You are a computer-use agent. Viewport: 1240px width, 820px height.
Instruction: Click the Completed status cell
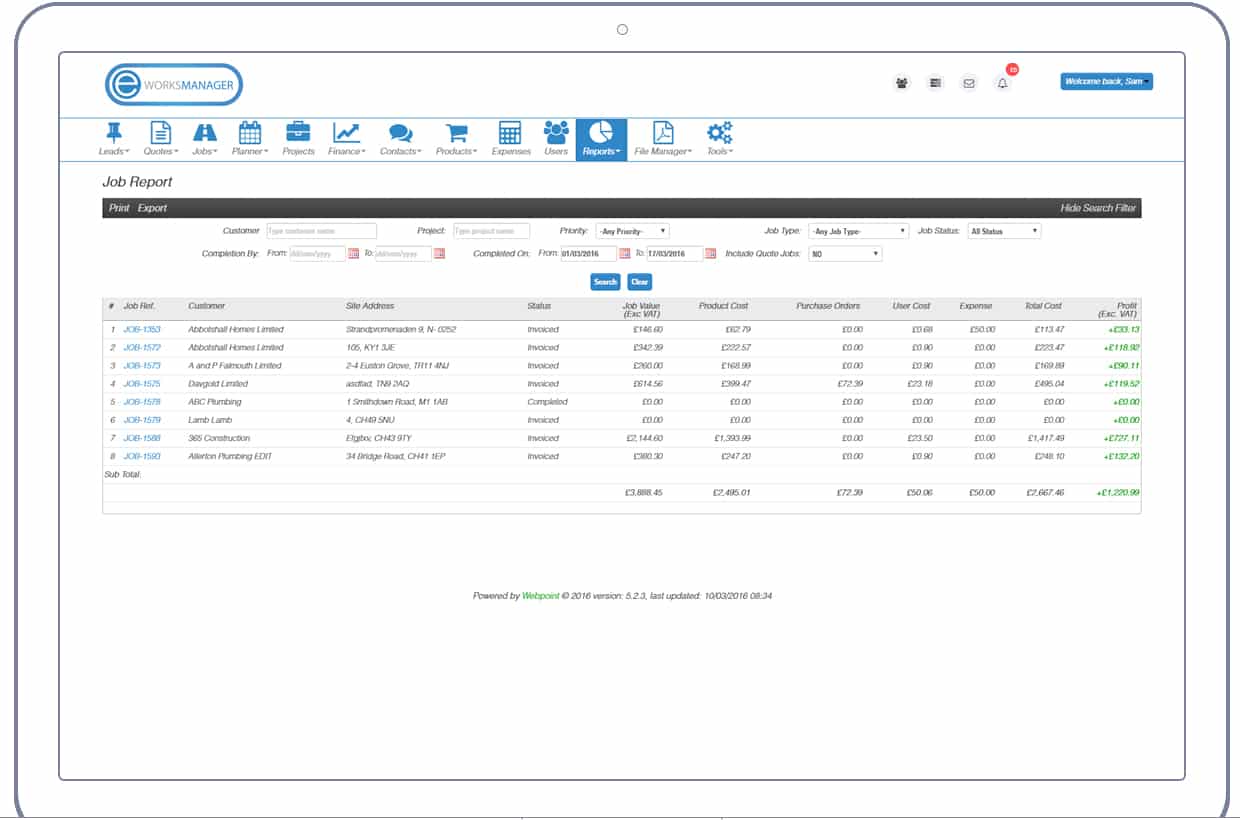547,402
